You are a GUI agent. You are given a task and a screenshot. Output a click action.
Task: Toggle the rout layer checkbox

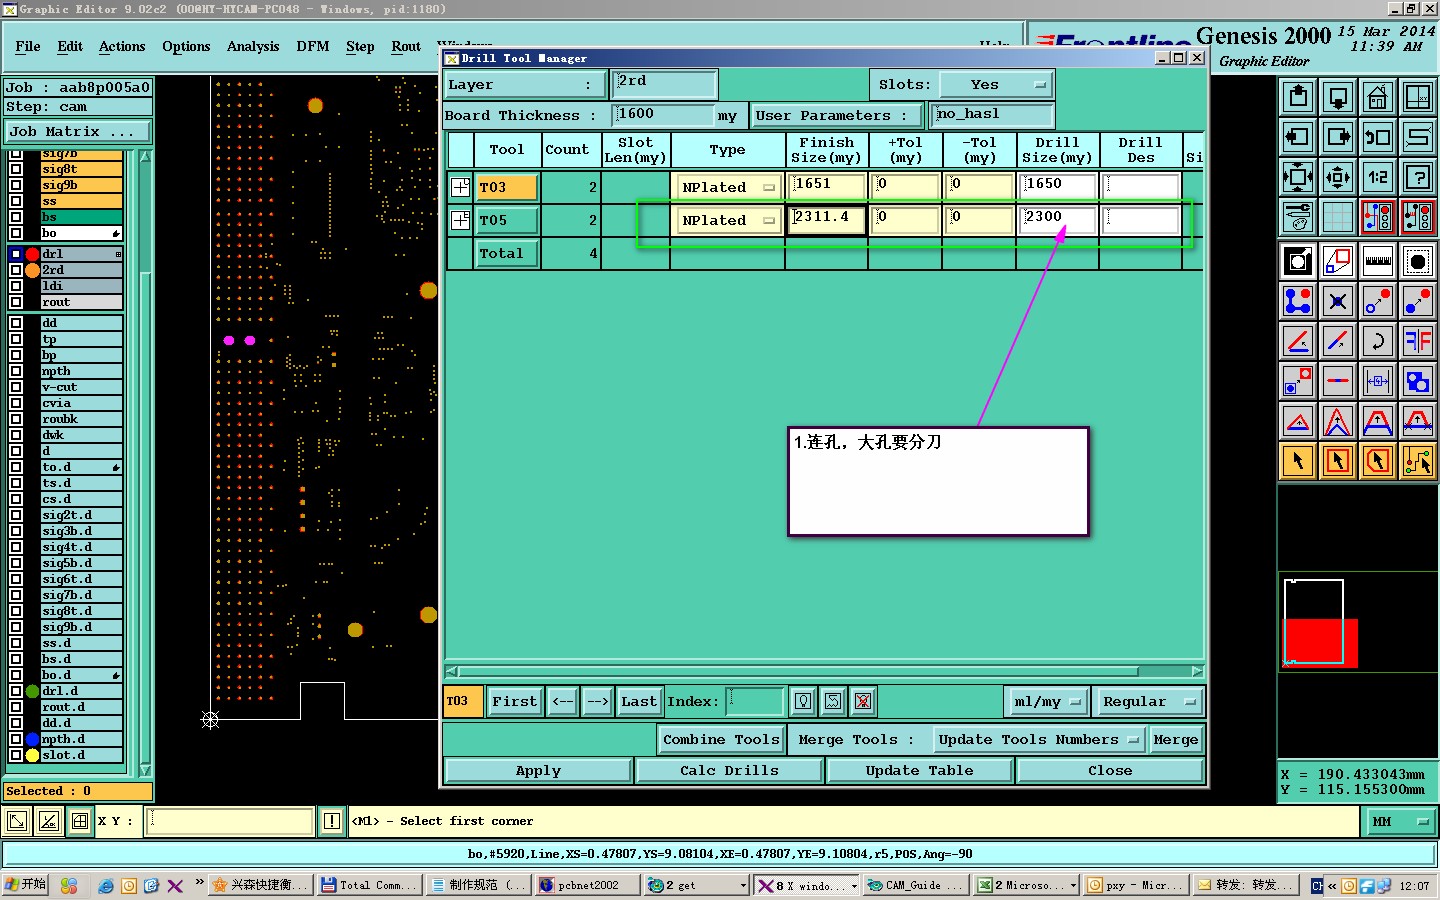16,302
